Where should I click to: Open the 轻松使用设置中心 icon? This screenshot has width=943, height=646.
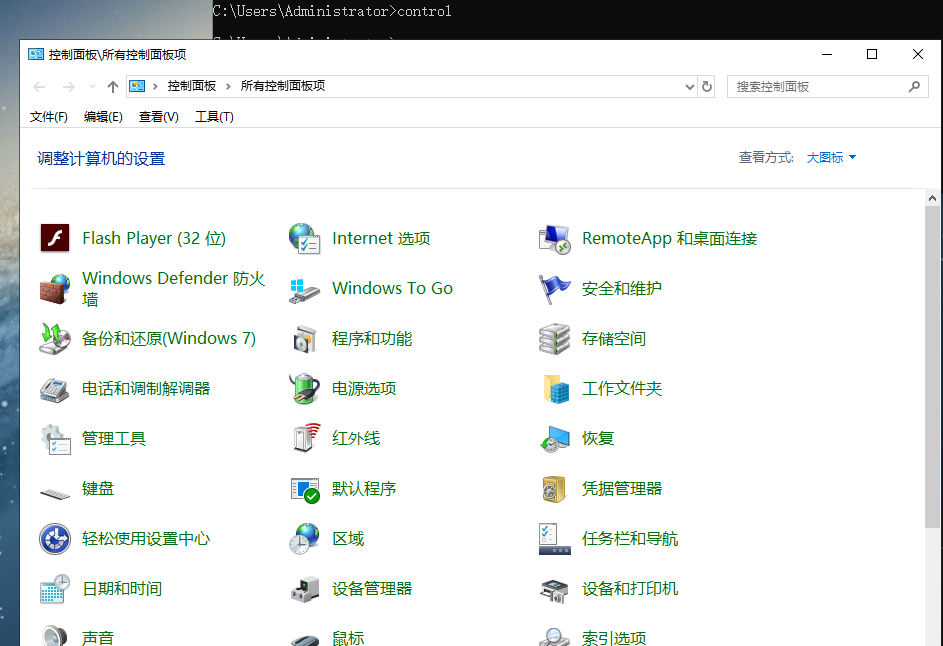coord(55,539)
